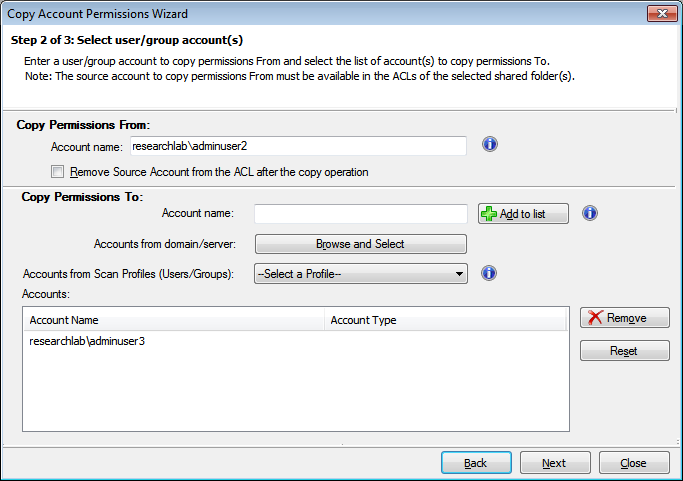Click info icon beside Select a Profile dropdown

click(489, 273)
